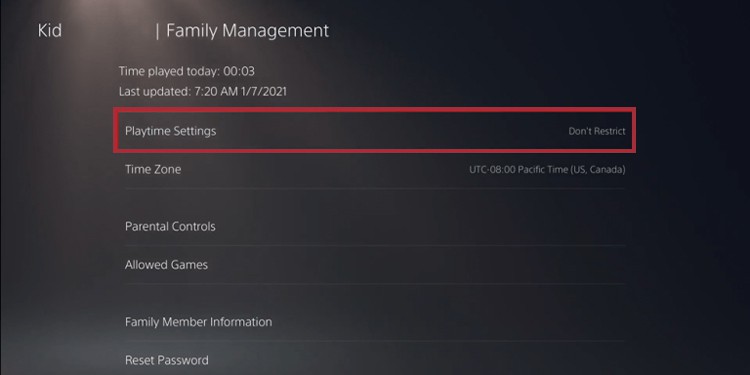
Task: Click Time played today text
Action: (169, 71)
